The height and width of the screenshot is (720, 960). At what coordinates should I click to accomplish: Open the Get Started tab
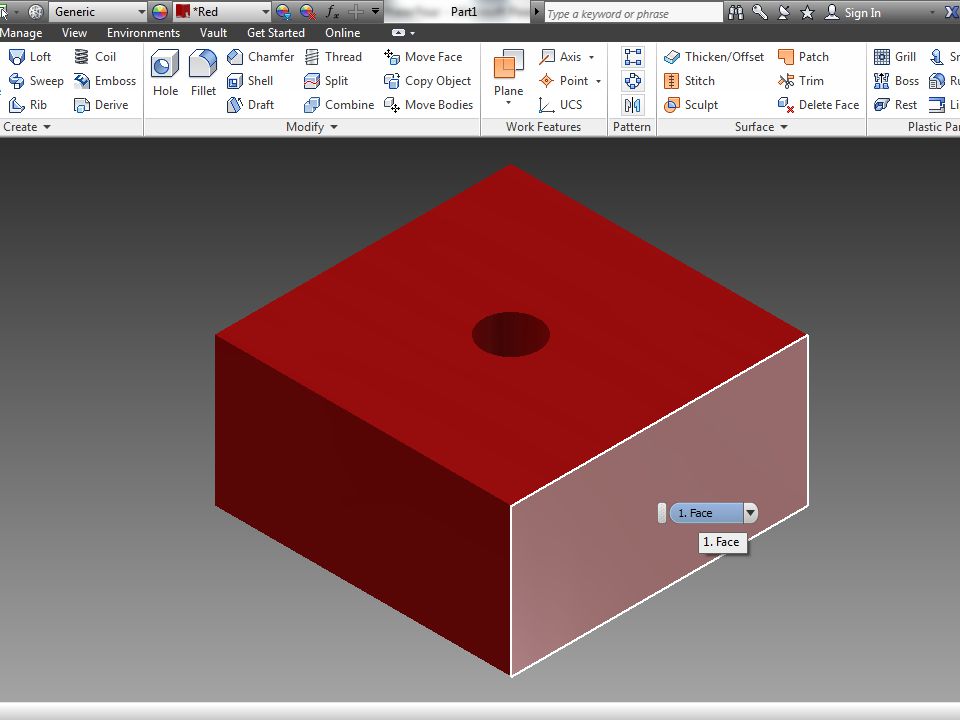point(276,33)
